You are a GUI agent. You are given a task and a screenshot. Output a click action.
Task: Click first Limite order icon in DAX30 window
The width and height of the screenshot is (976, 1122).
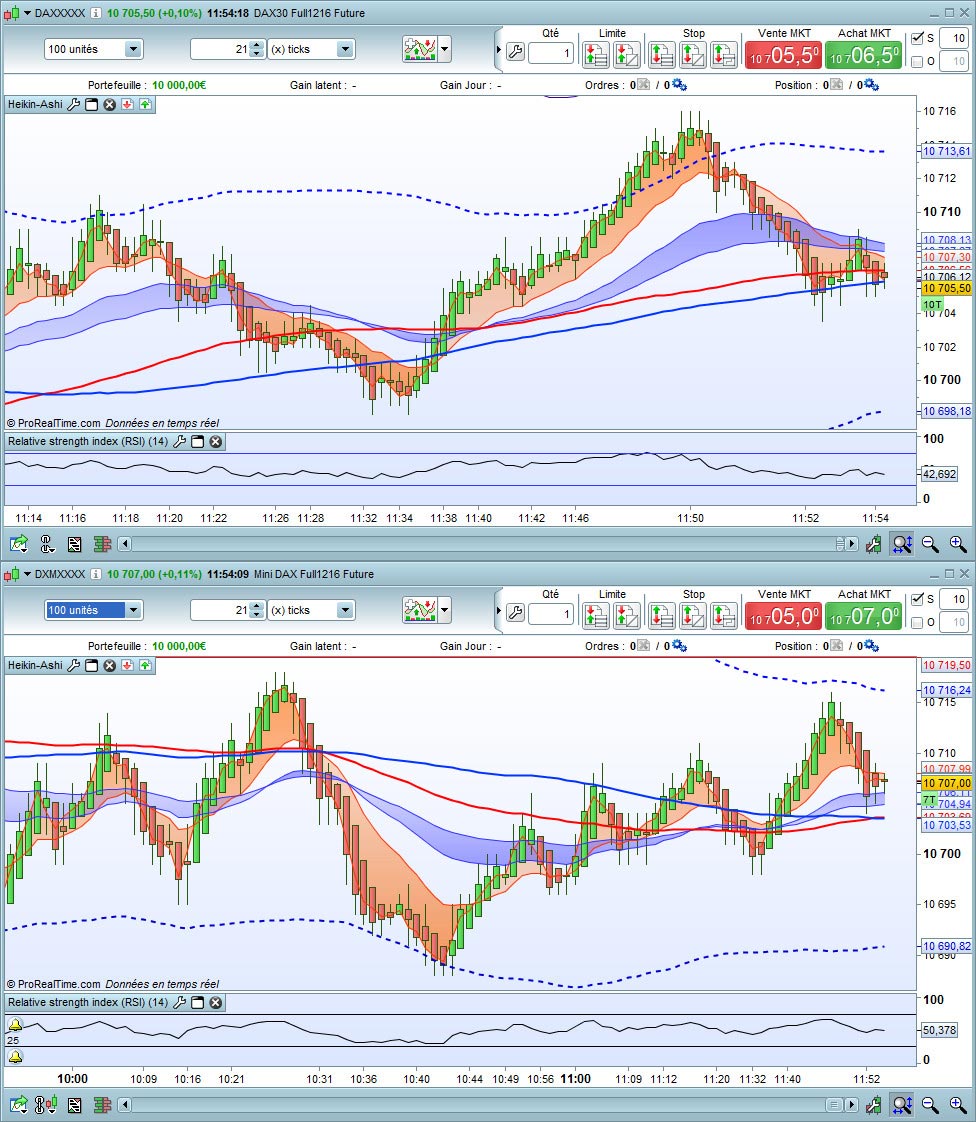595,54
